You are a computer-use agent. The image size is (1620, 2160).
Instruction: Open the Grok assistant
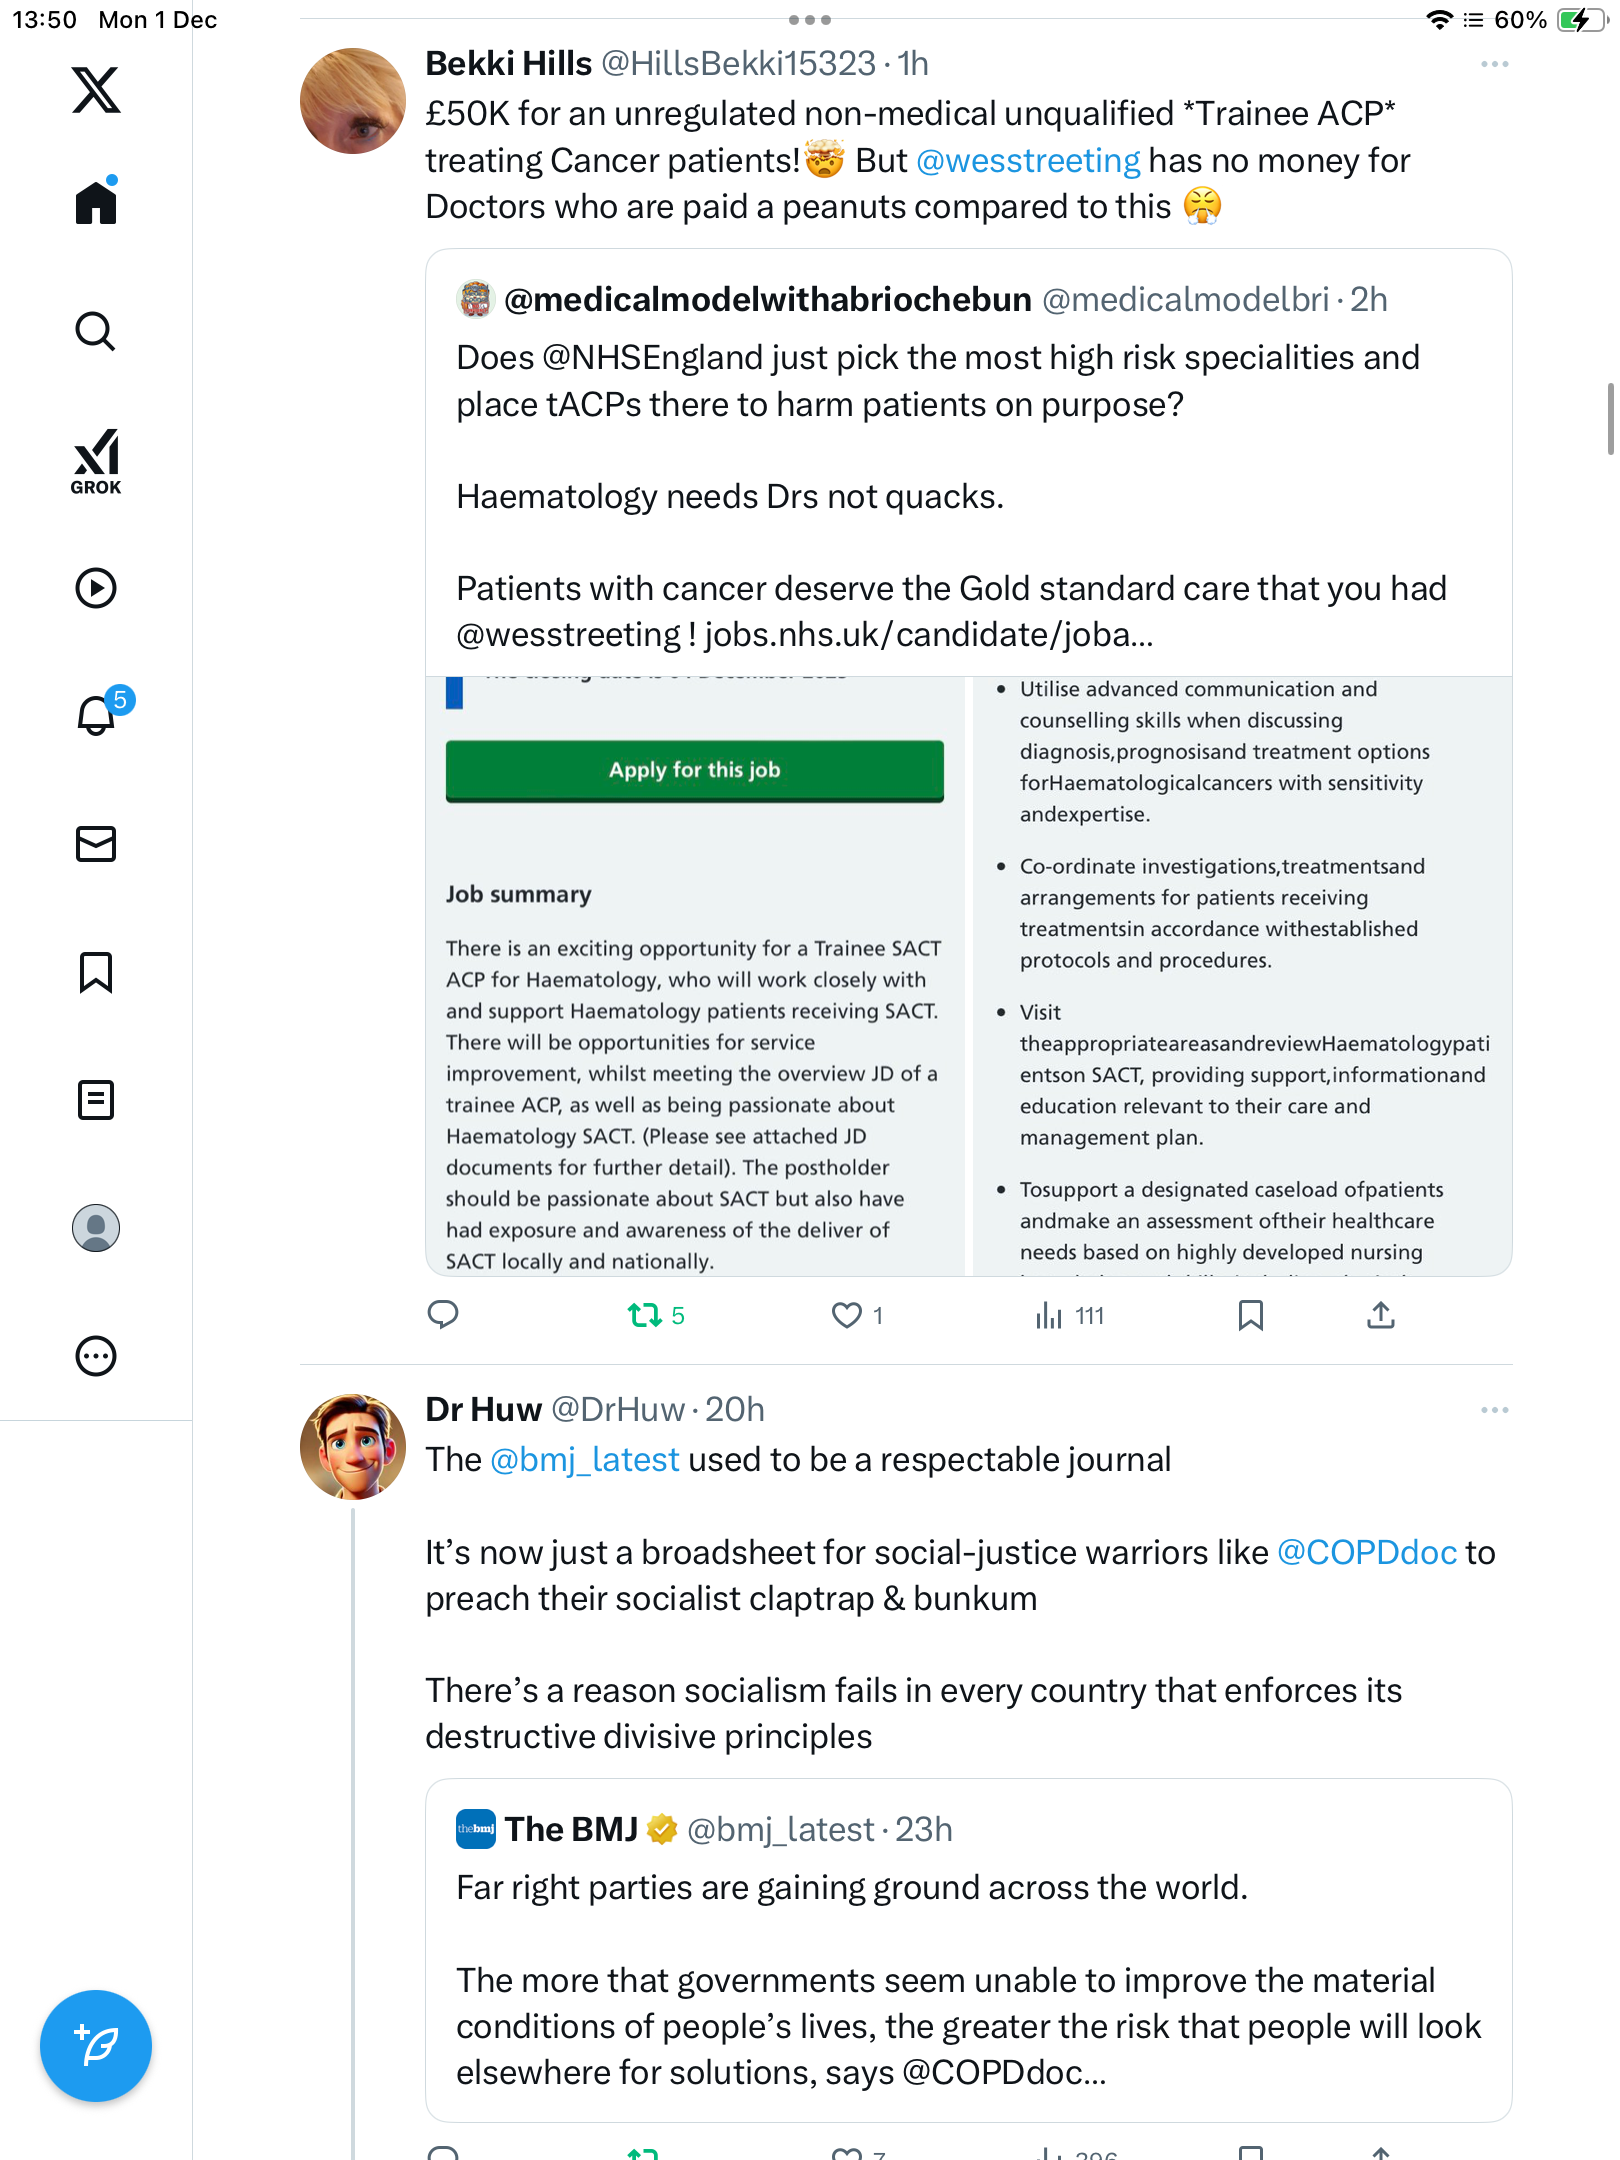pos(96,461)
